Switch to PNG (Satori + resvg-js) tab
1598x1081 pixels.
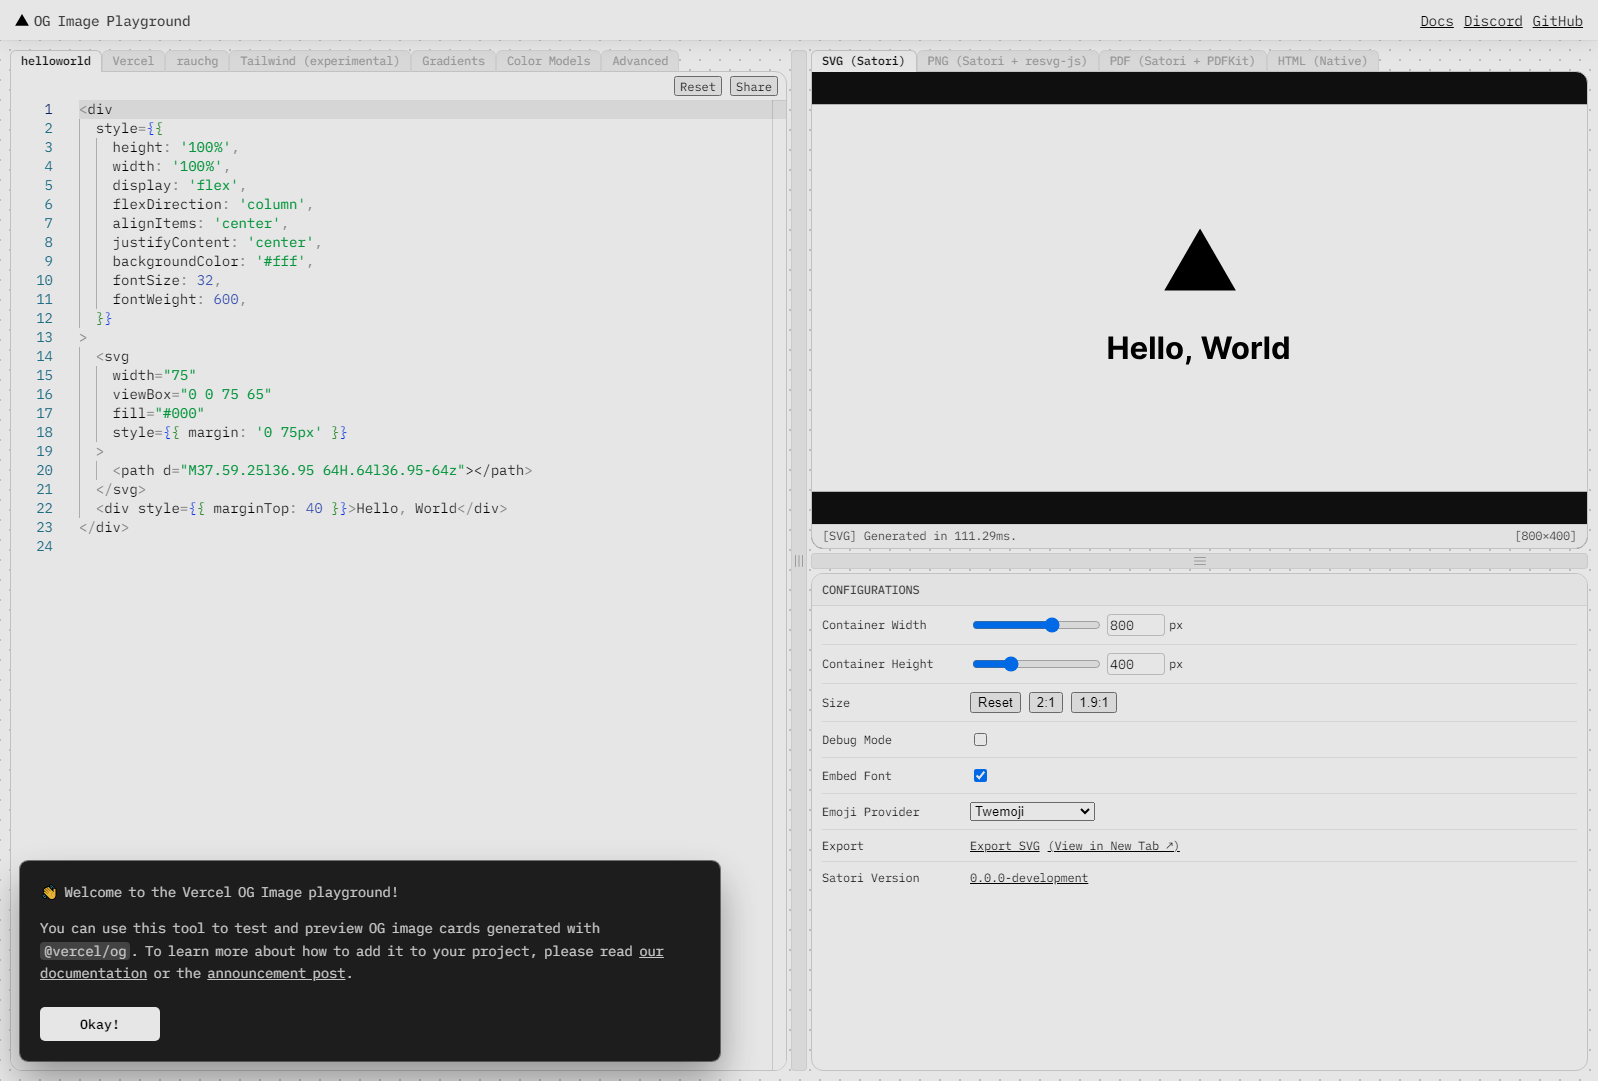pyautogui.click(x=1007, y=61)
